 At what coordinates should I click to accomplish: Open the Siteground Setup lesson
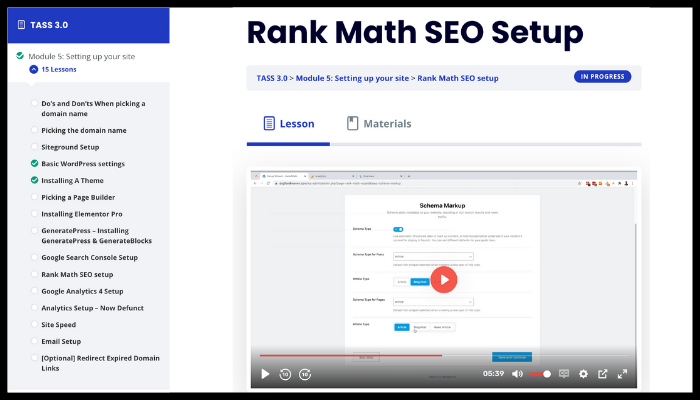pyautogui.click(x=70, y=147)
